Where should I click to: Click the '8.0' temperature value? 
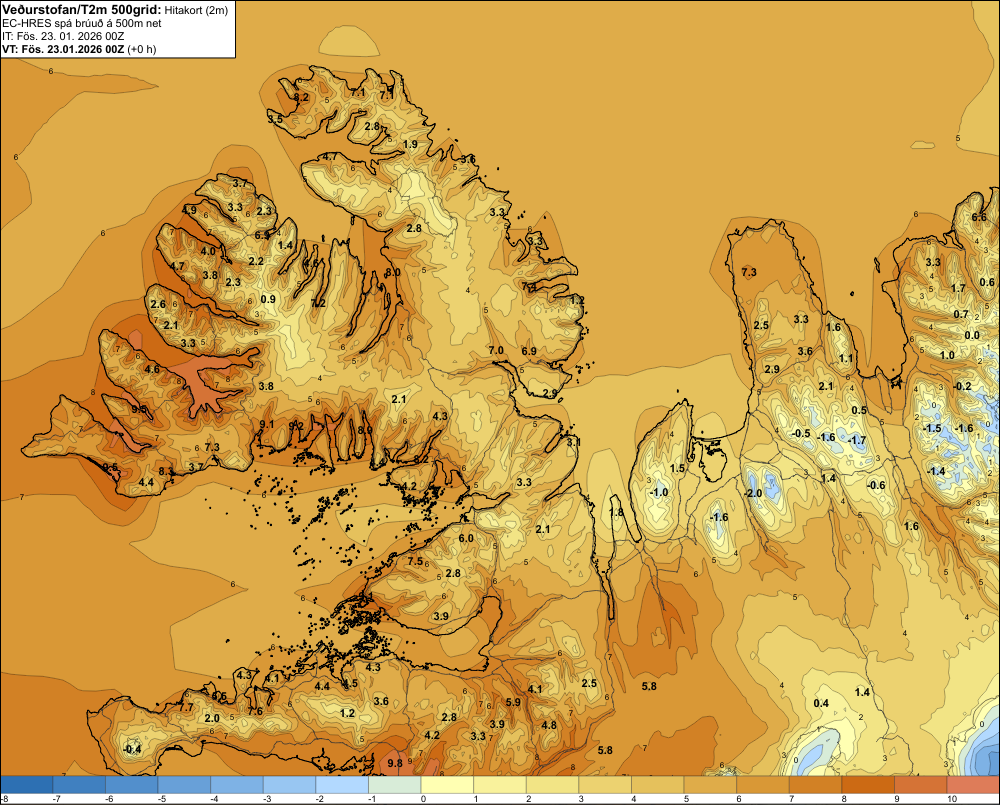pos(393,272)
